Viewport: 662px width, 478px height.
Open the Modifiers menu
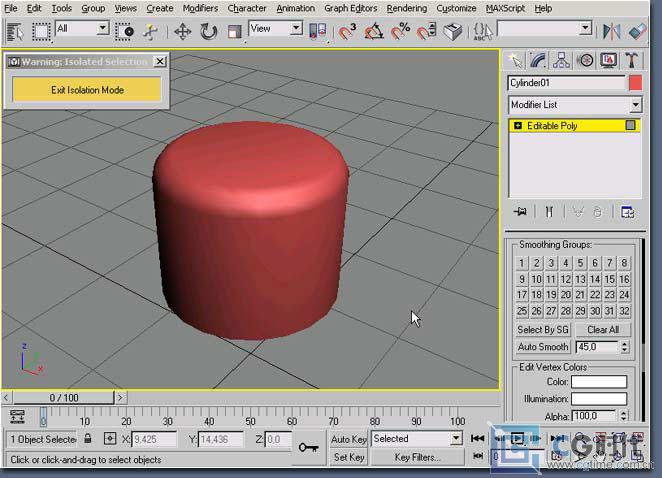pyautogui.click(x=200, y=8)
